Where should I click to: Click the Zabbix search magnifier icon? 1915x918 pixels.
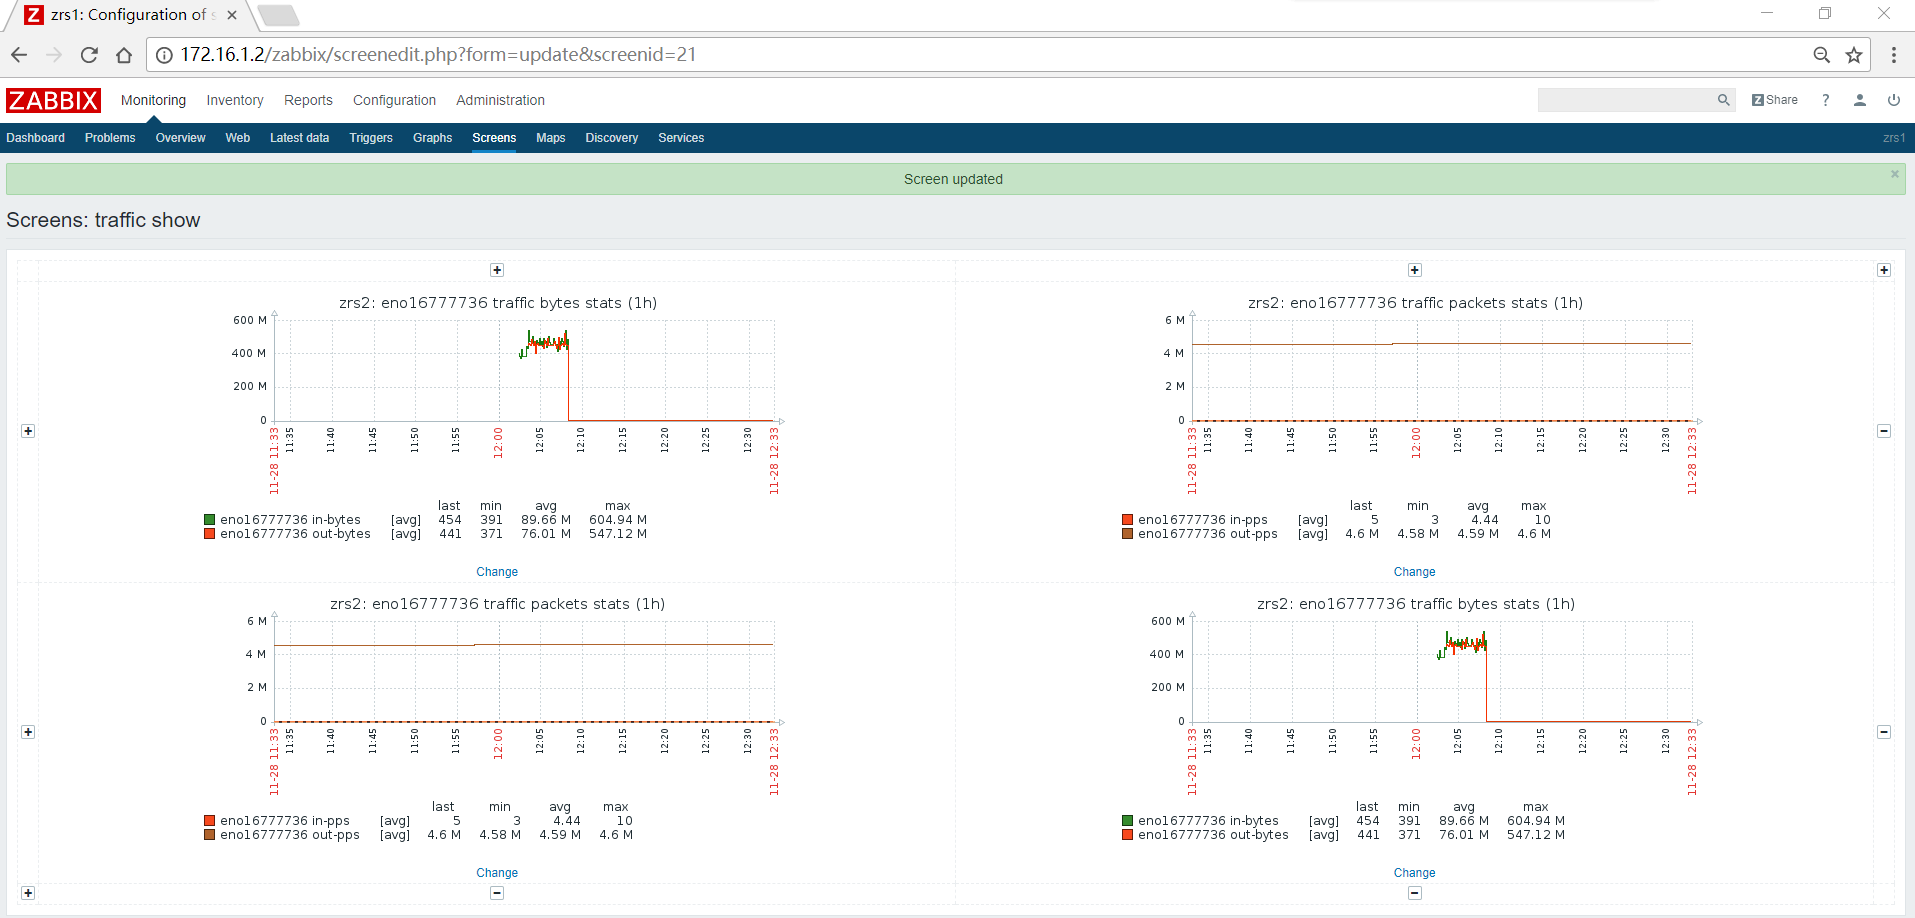click(x=1724, y=100)
